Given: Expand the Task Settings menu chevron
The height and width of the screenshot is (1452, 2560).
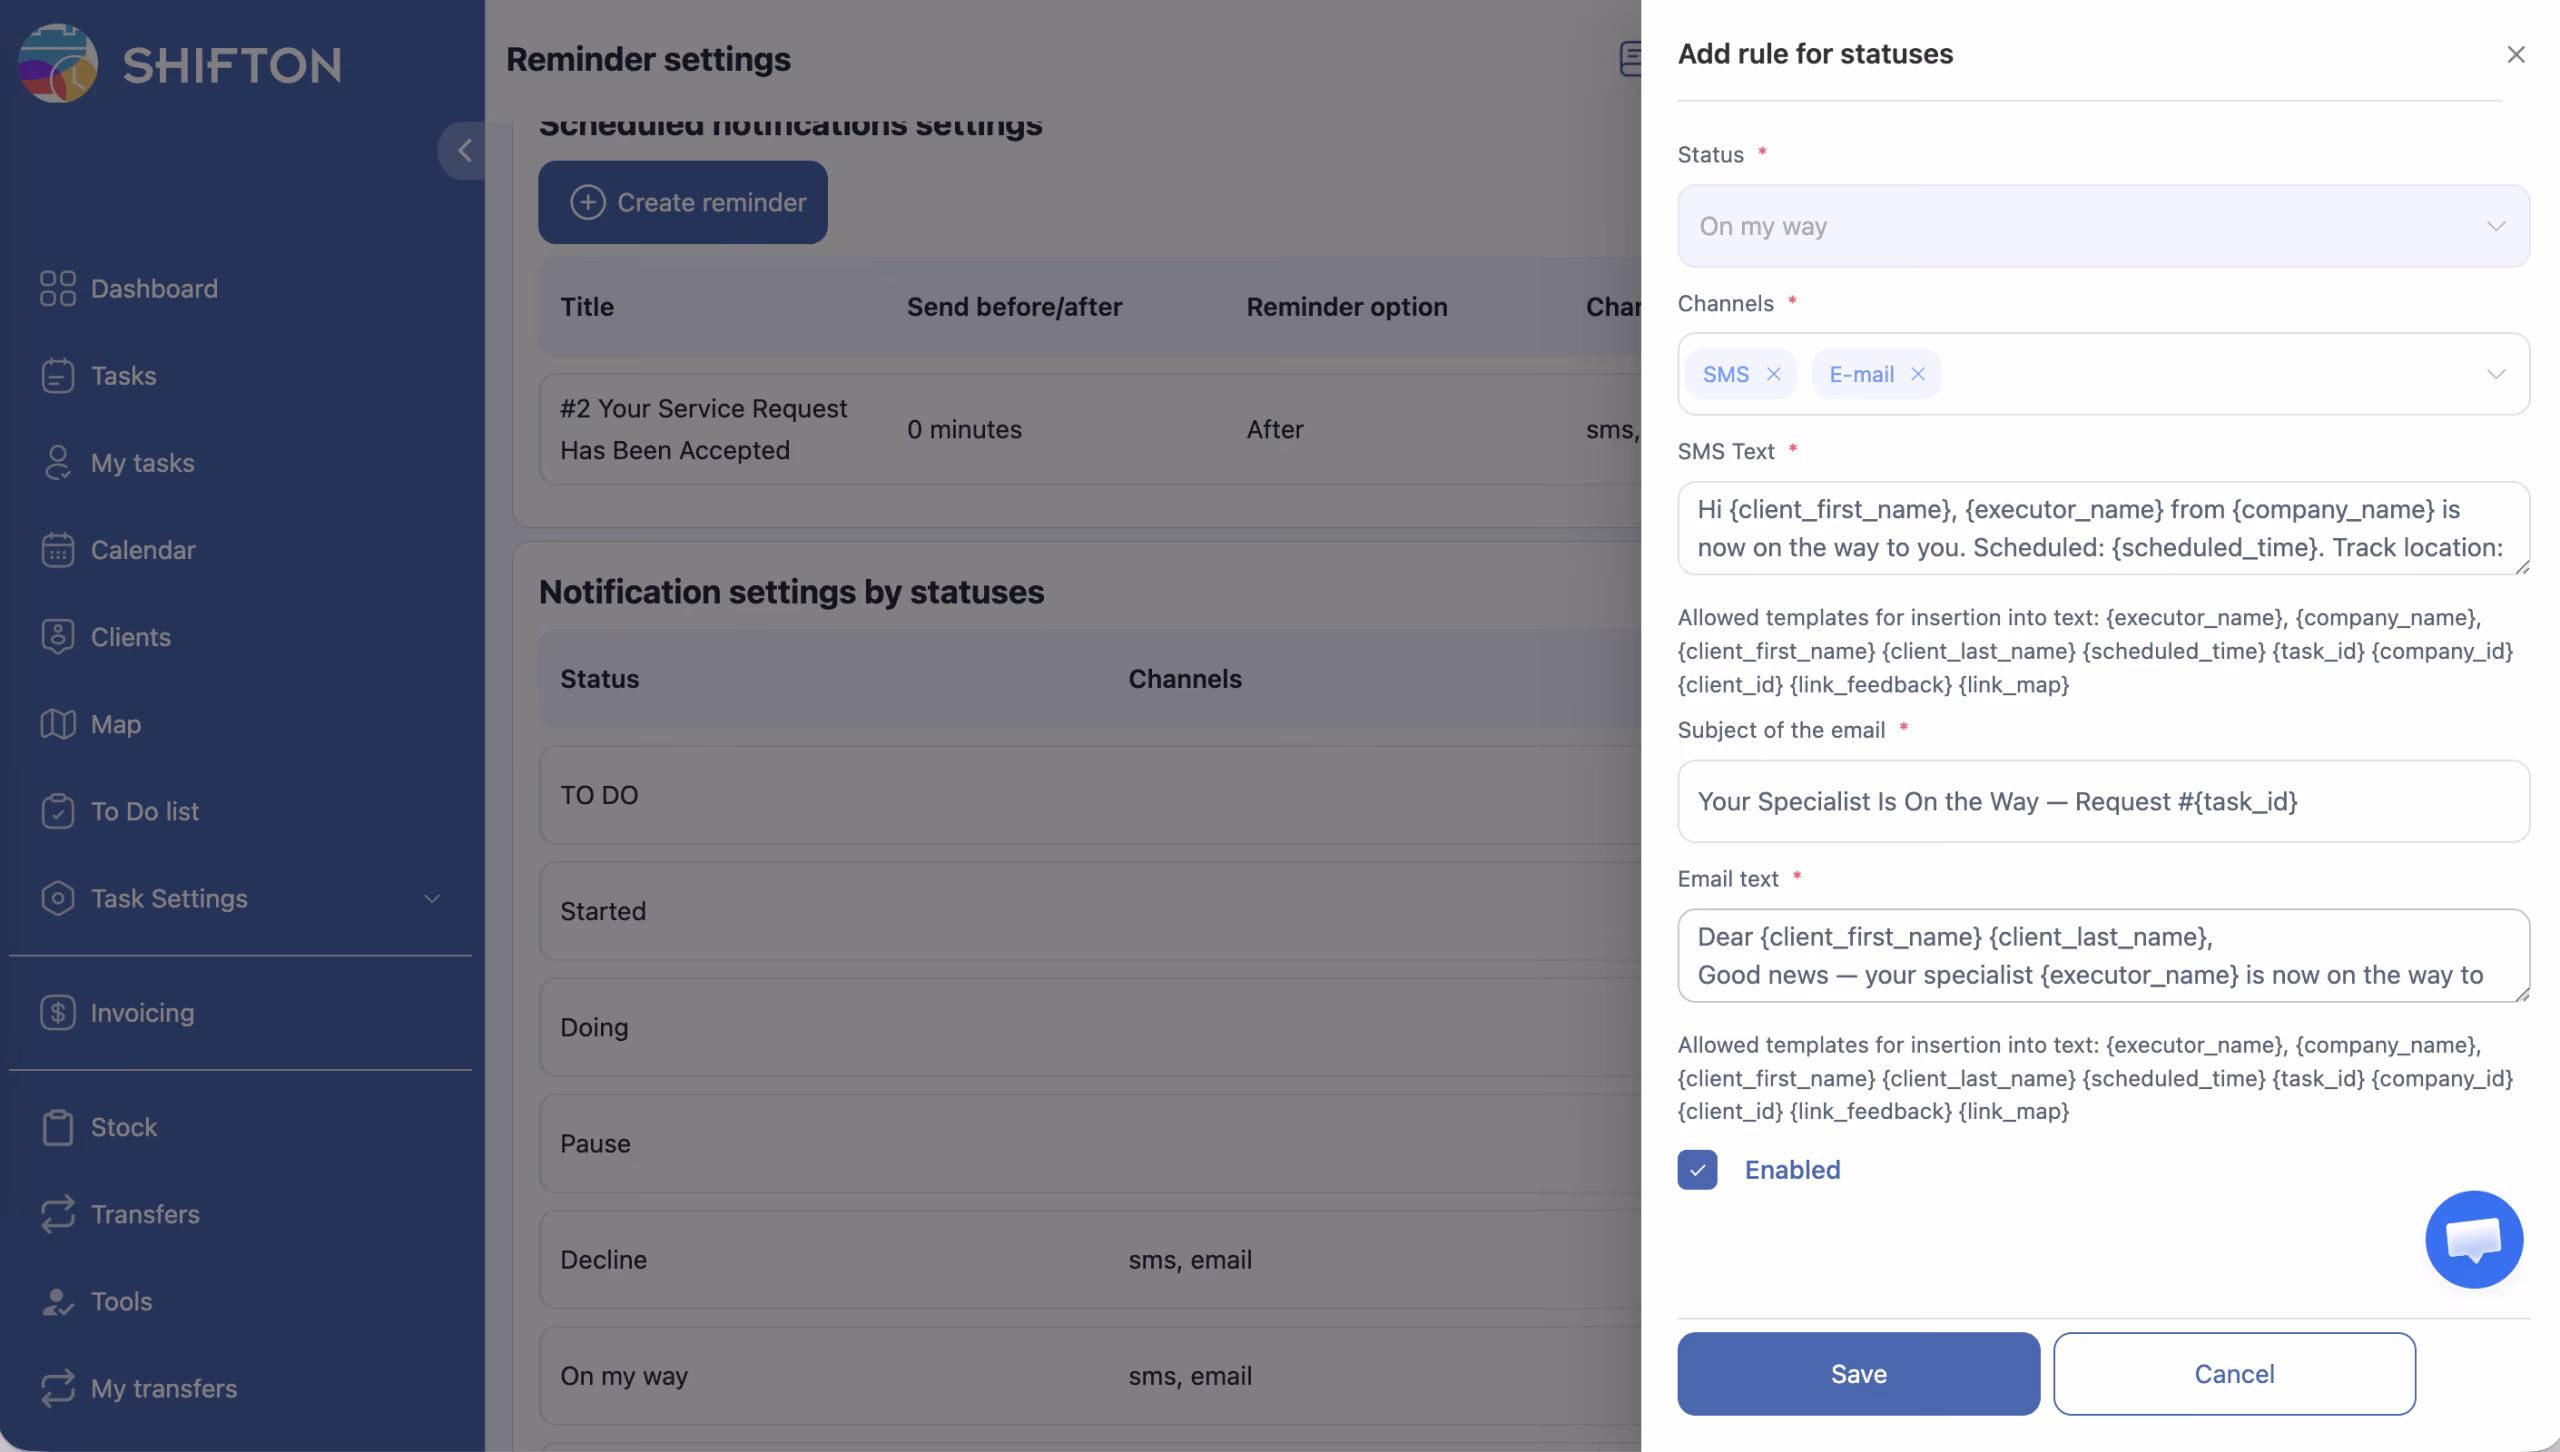Looking at the screenshot, I should click(432, 898).
